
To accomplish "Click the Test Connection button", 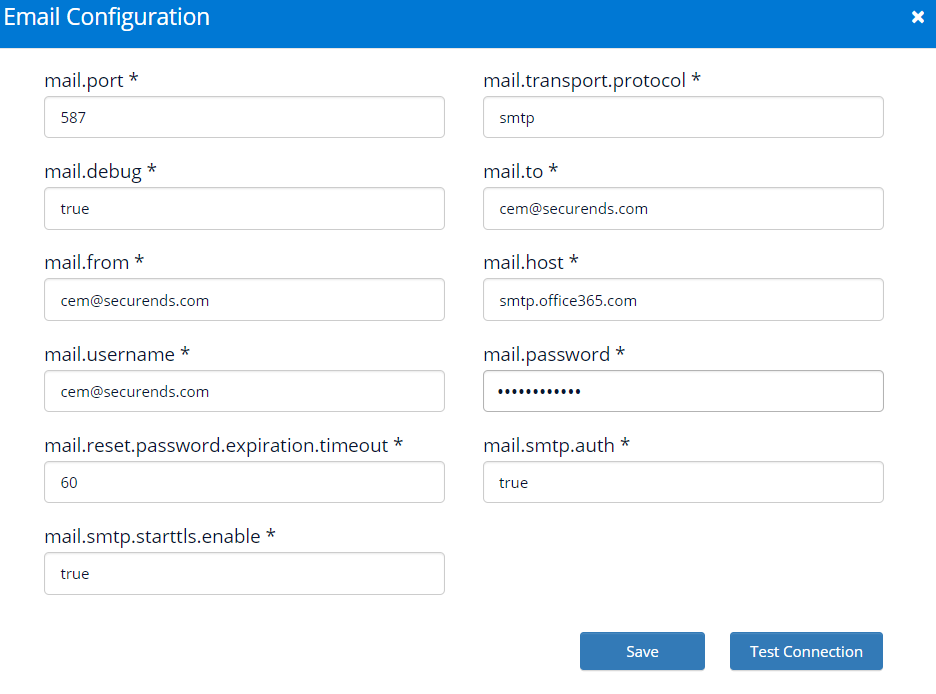I will pyautogui.click(x=806, y=651).
